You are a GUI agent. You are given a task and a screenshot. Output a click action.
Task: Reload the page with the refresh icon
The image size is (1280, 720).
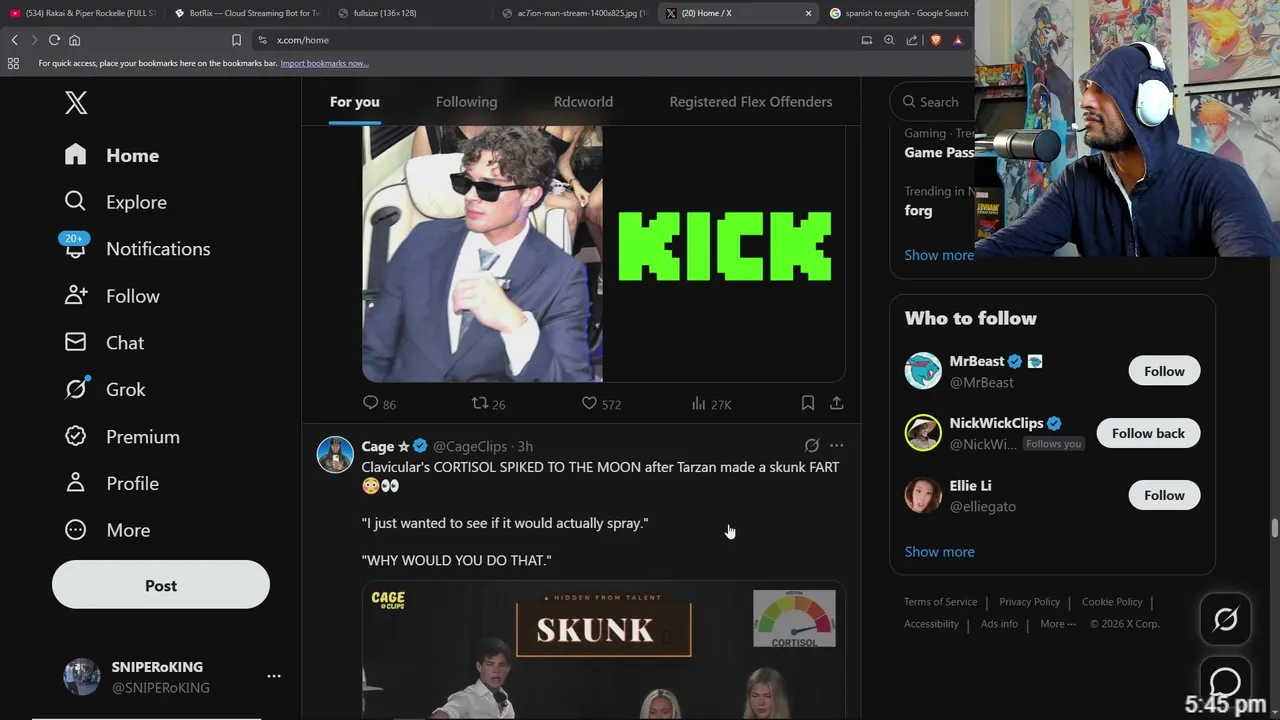tap(54, 40)
